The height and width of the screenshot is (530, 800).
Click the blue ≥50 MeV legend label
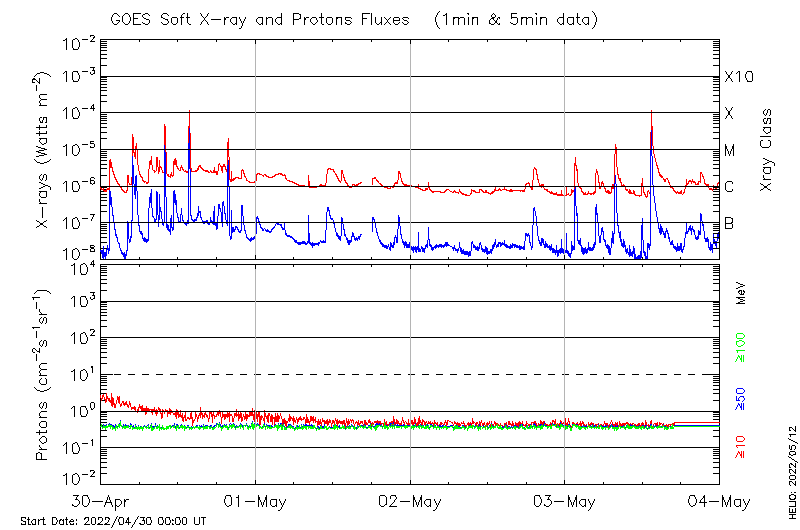(x=741, y=398)
